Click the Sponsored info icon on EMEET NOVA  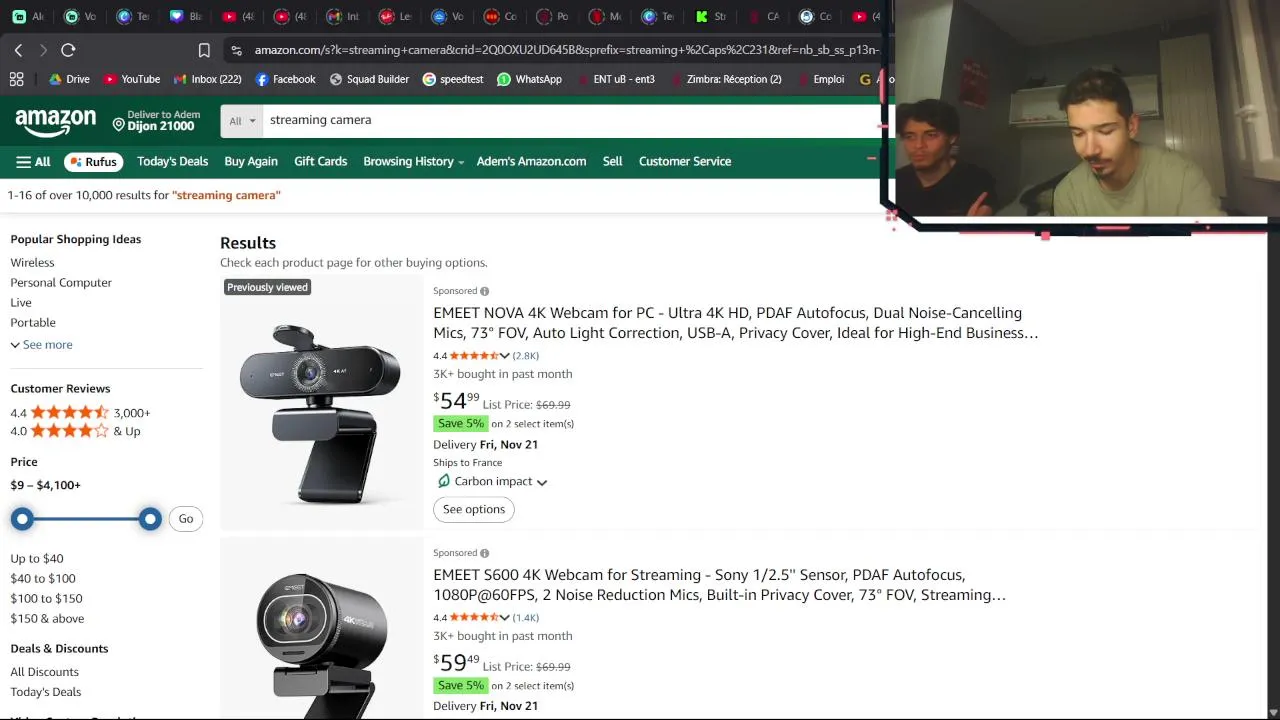[484, 291]
